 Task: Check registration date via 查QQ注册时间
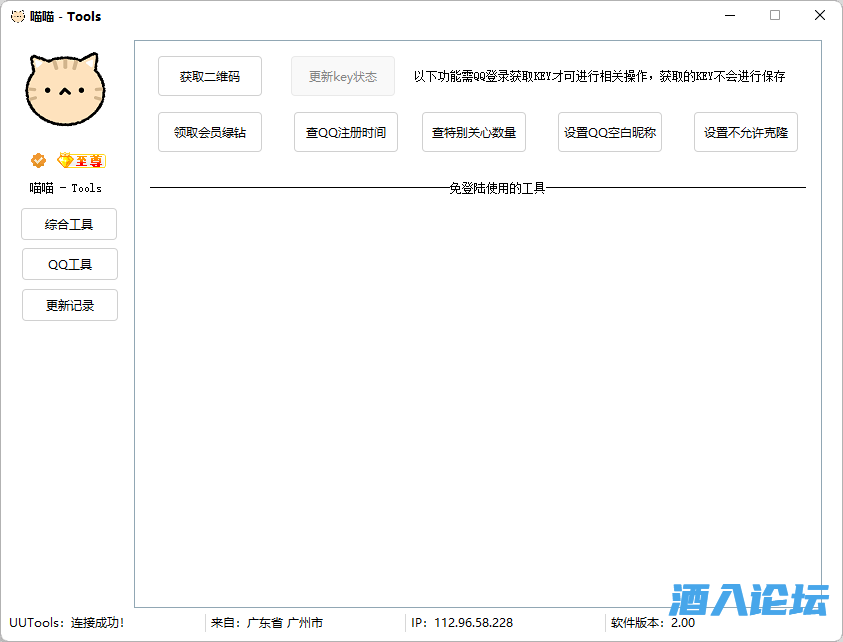point(345,132)
